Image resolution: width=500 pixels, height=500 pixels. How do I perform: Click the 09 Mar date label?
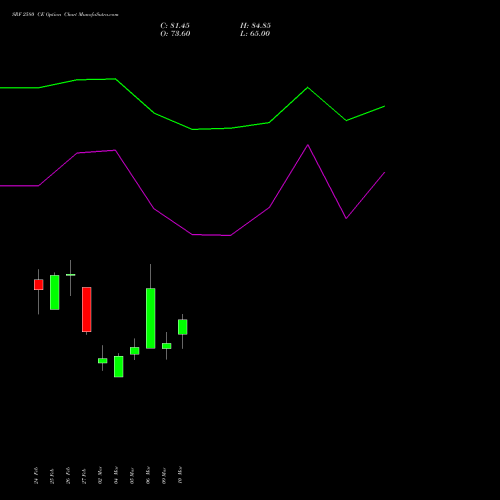click(x=164, y=476)
